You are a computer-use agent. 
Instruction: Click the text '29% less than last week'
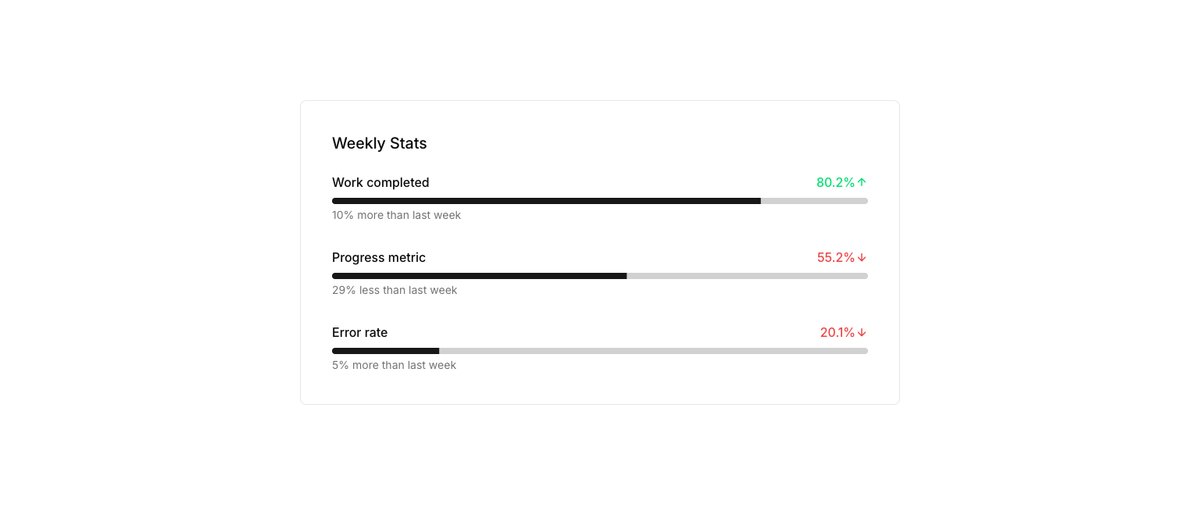(394, 290)
